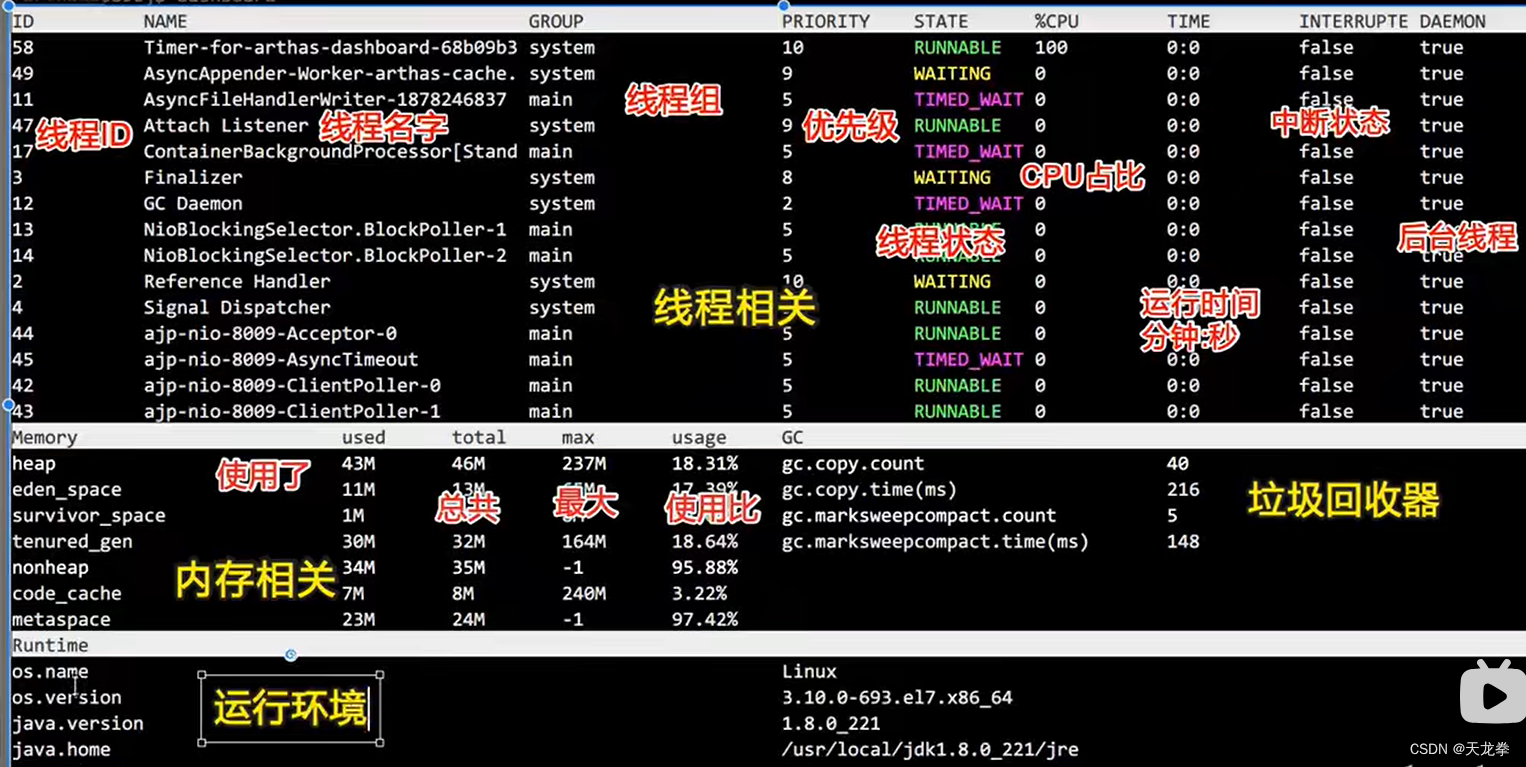Image resolution: width=1526 pixels, height=767 pixels.
Task: Click java version value 1.8.0_221
Action: [x=831, y=723]
